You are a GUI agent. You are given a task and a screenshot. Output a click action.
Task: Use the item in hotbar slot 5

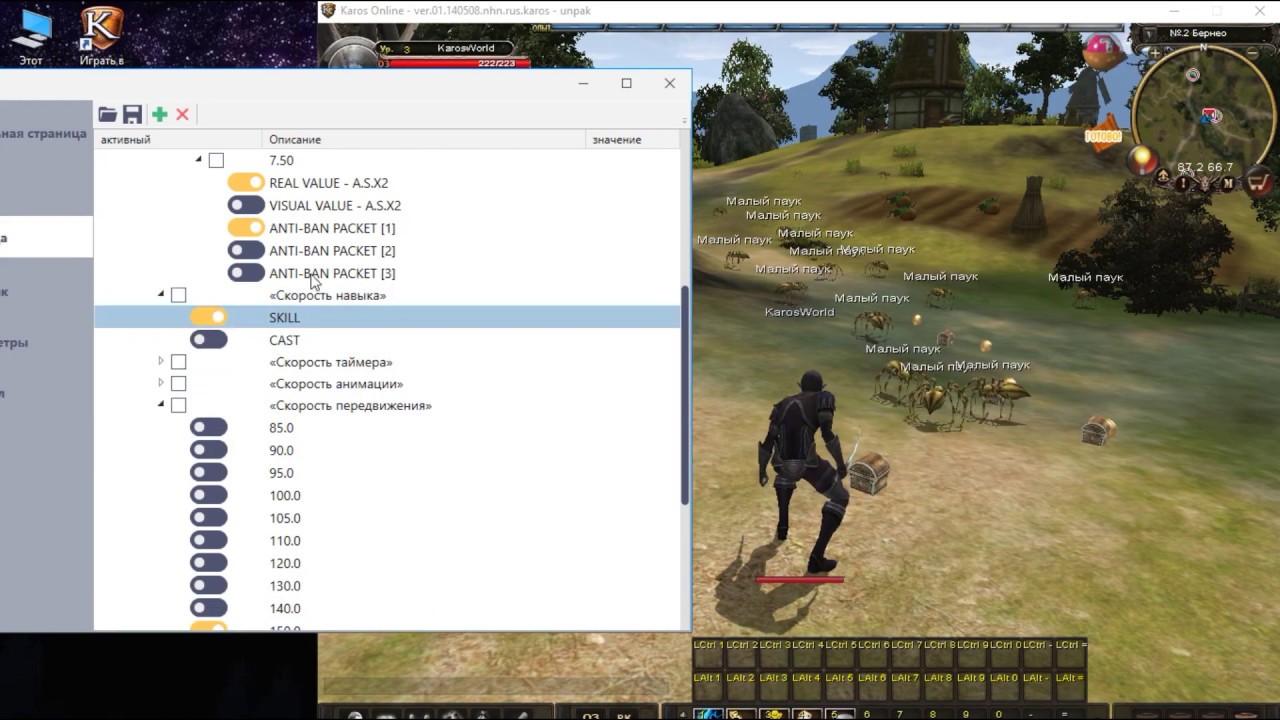[840, 713]
